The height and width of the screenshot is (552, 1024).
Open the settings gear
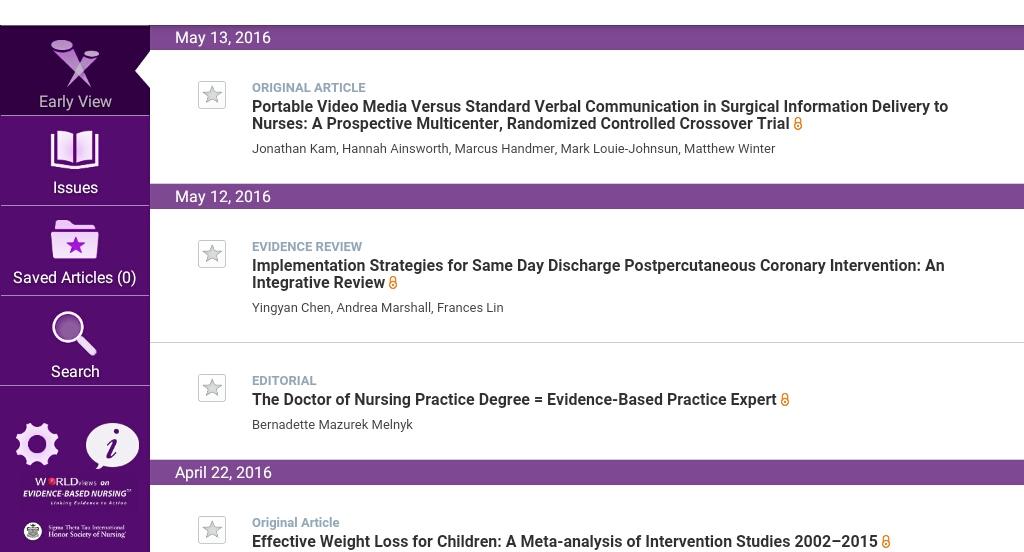pos(37,444)
